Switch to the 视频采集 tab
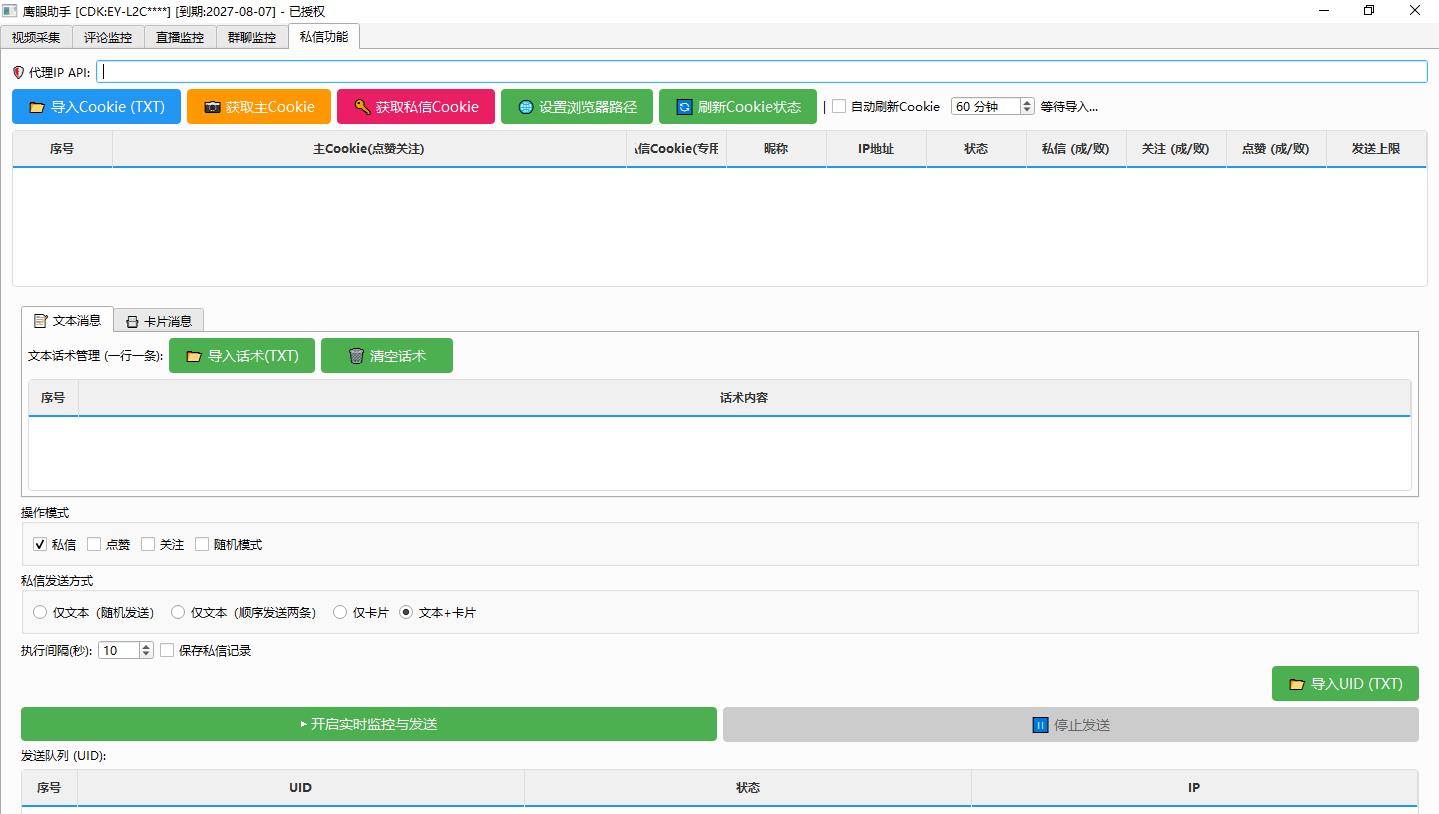Image resolution: width=1439 pixels, height=814 pixels. [x=36, y=37]
